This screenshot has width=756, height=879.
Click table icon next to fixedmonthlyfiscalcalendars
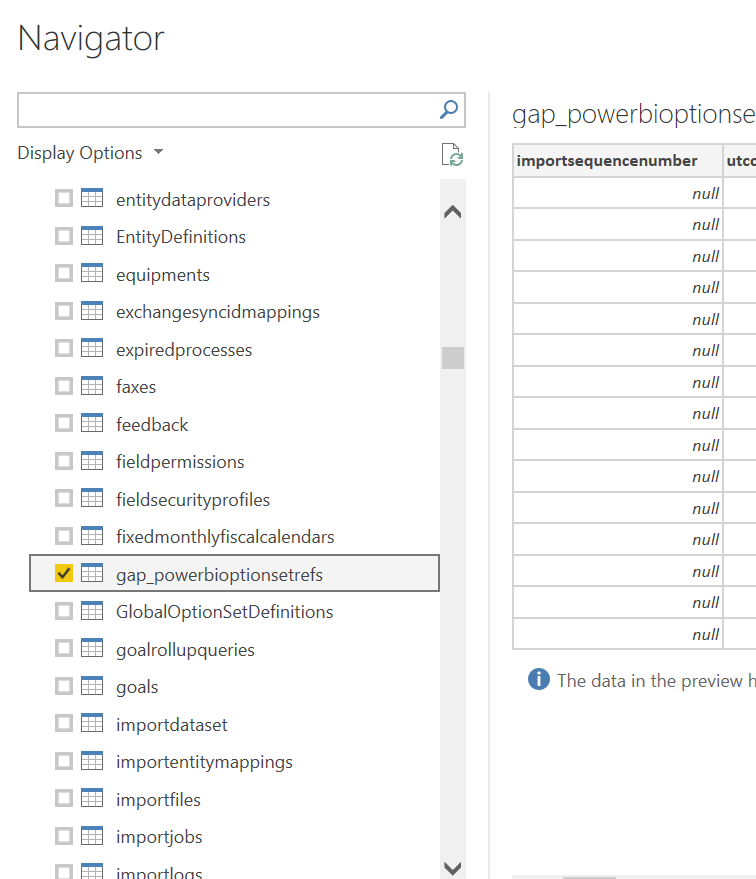tap(92, 535)
